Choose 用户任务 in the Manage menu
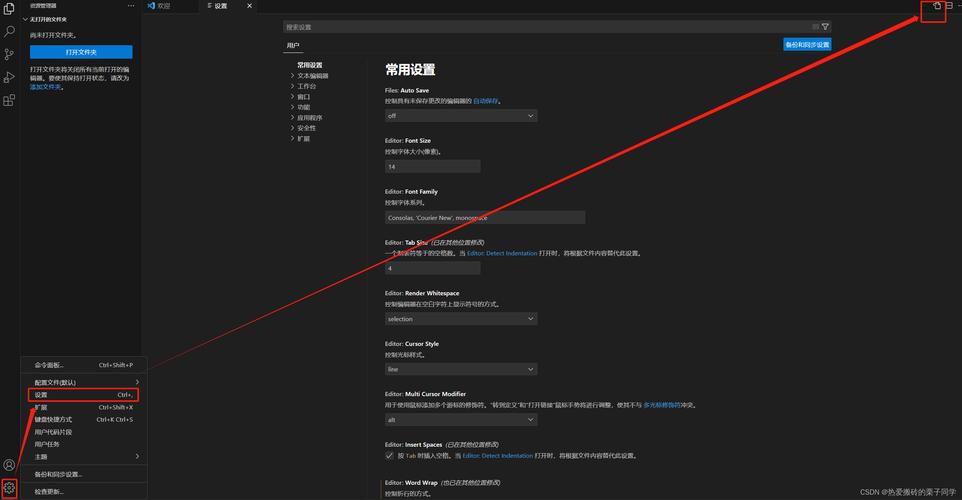This screenshot has width=962, height=500. tap(84, 444)
